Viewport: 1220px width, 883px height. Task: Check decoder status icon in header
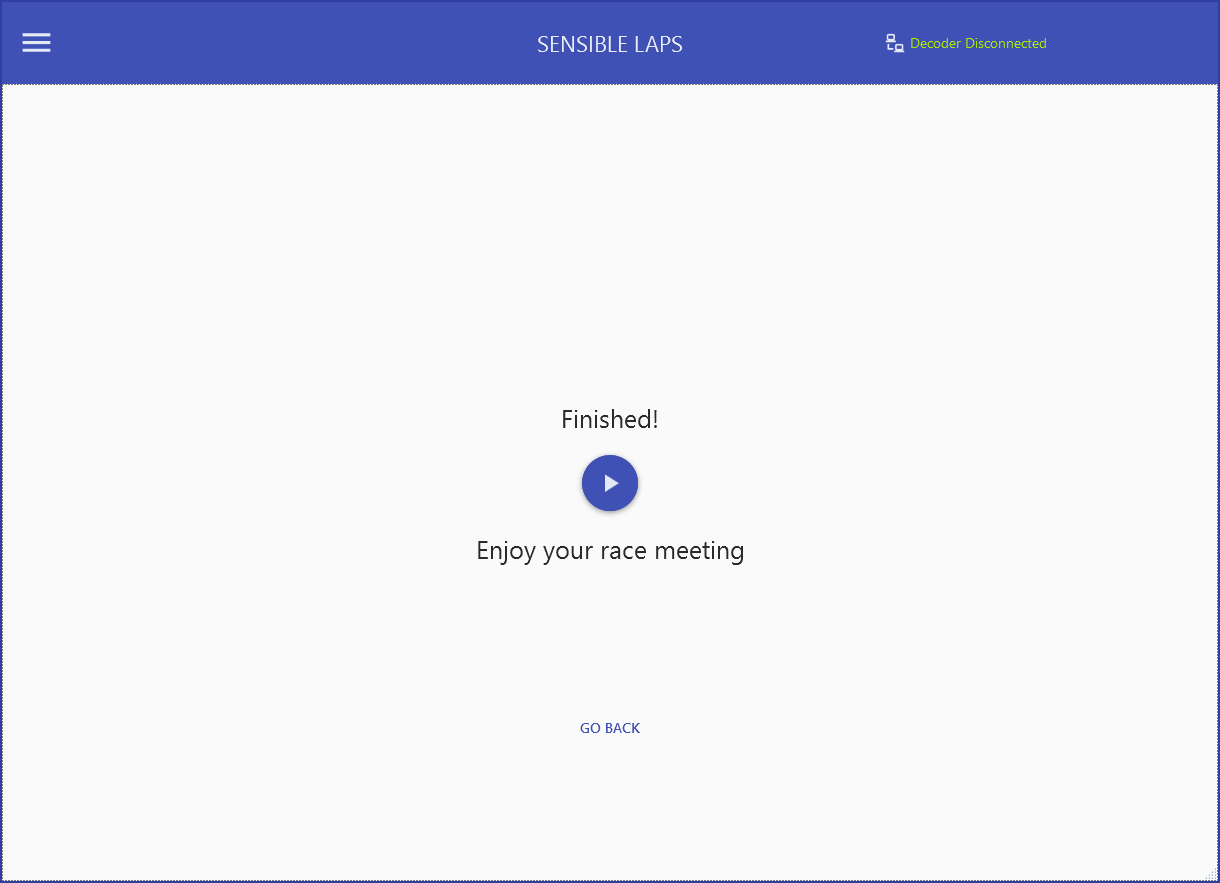click(894, 43)
